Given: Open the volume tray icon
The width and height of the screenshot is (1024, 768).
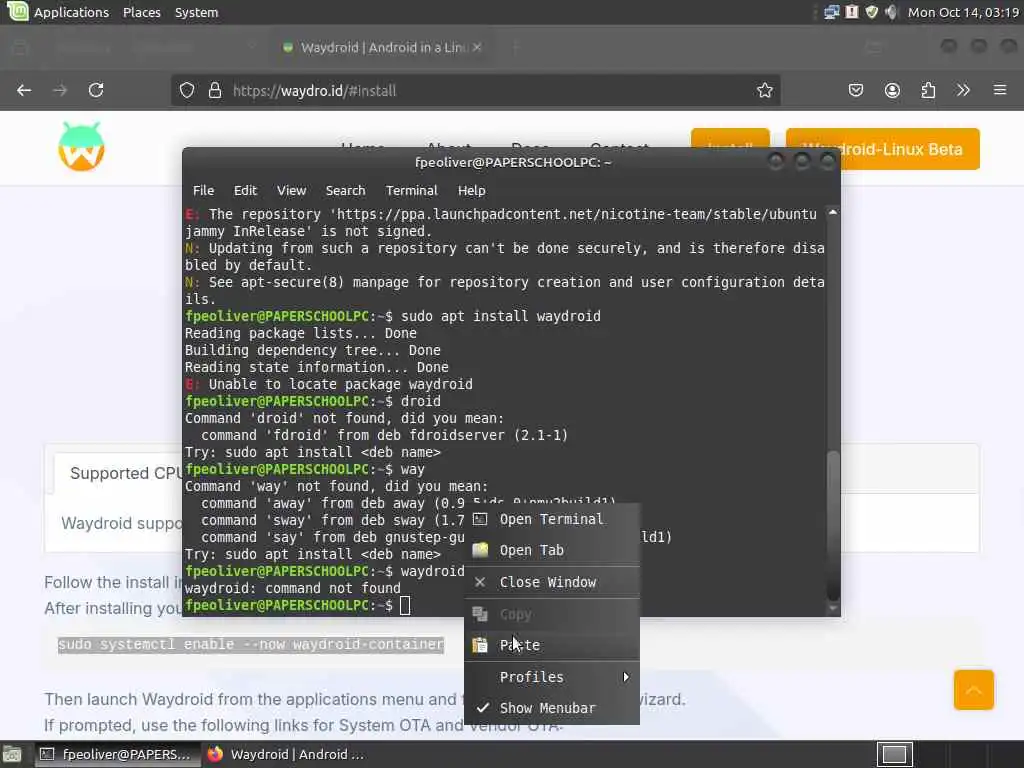Looking at the screenshot, I should click(891, 12).
